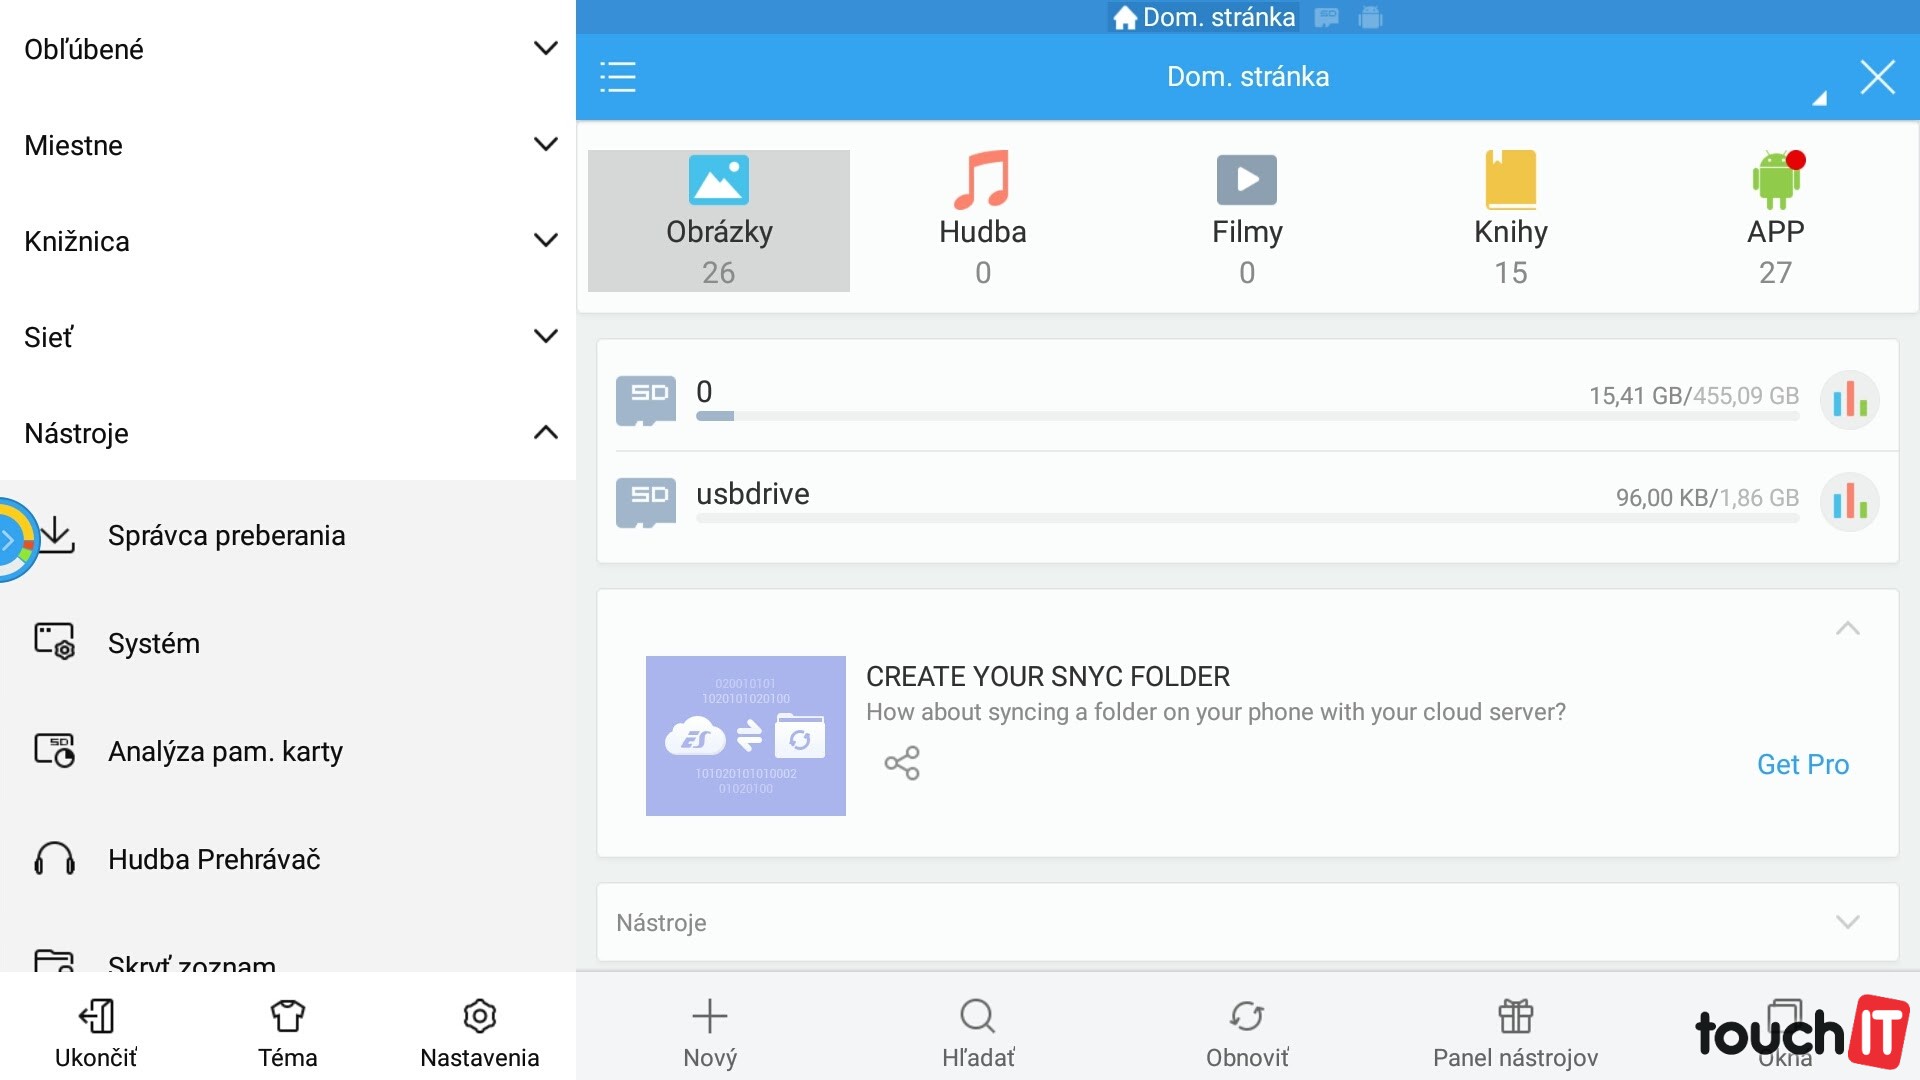Show storage analysis chart for usbdrive
Screen dimensions: 1920x1080
click(1849, 502)
